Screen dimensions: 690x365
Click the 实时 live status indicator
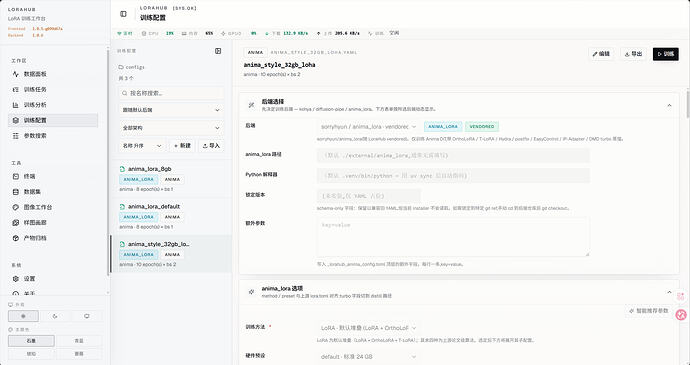tap(125, 33)
